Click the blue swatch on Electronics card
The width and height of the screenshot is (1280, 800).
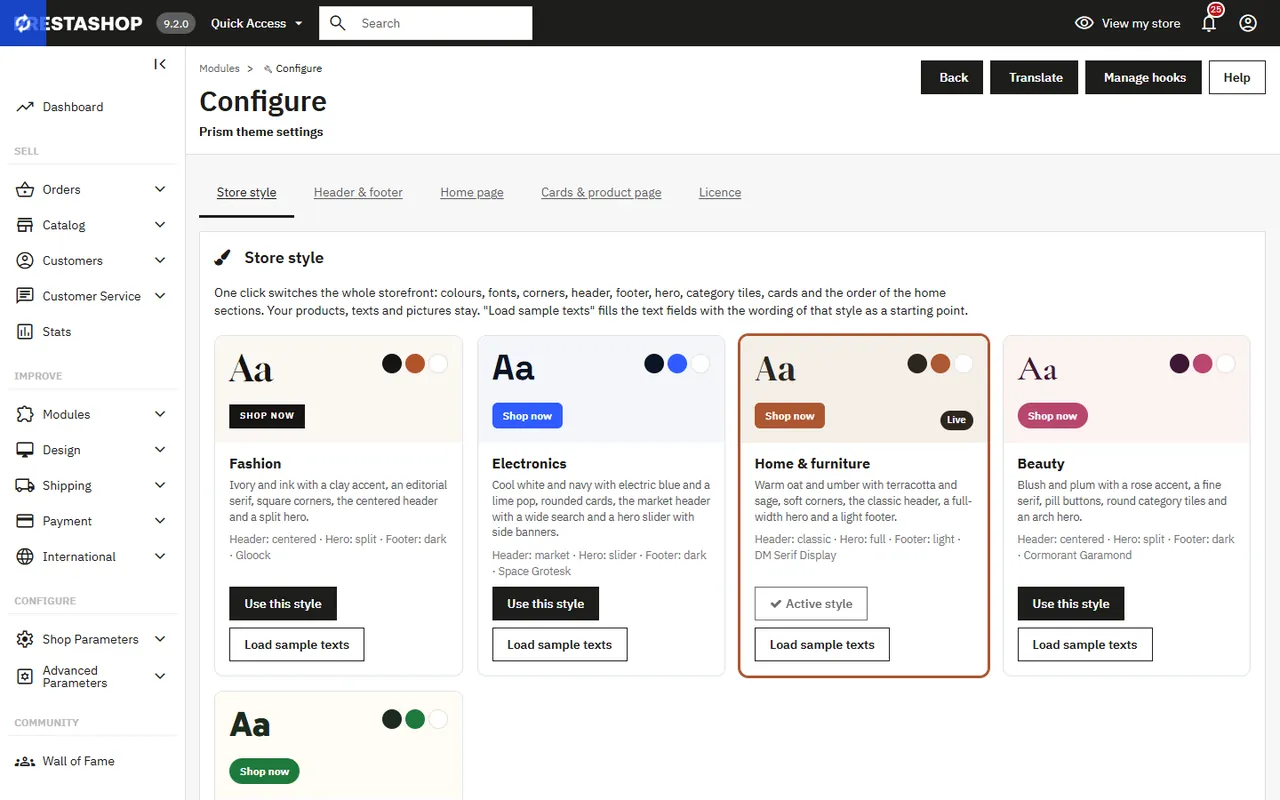click(677, 364)
